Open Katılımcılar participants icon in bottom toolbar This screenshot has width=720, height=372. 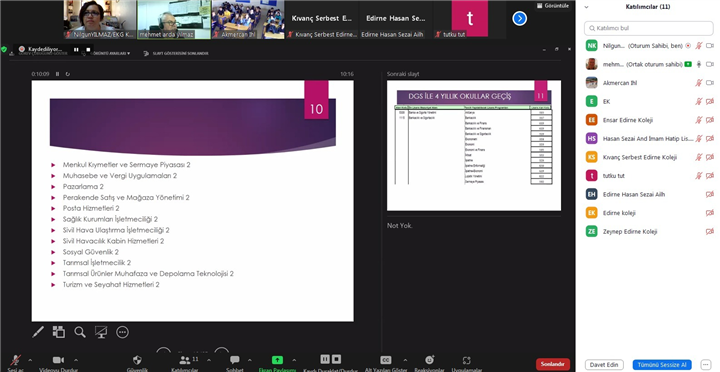[185, 360]
